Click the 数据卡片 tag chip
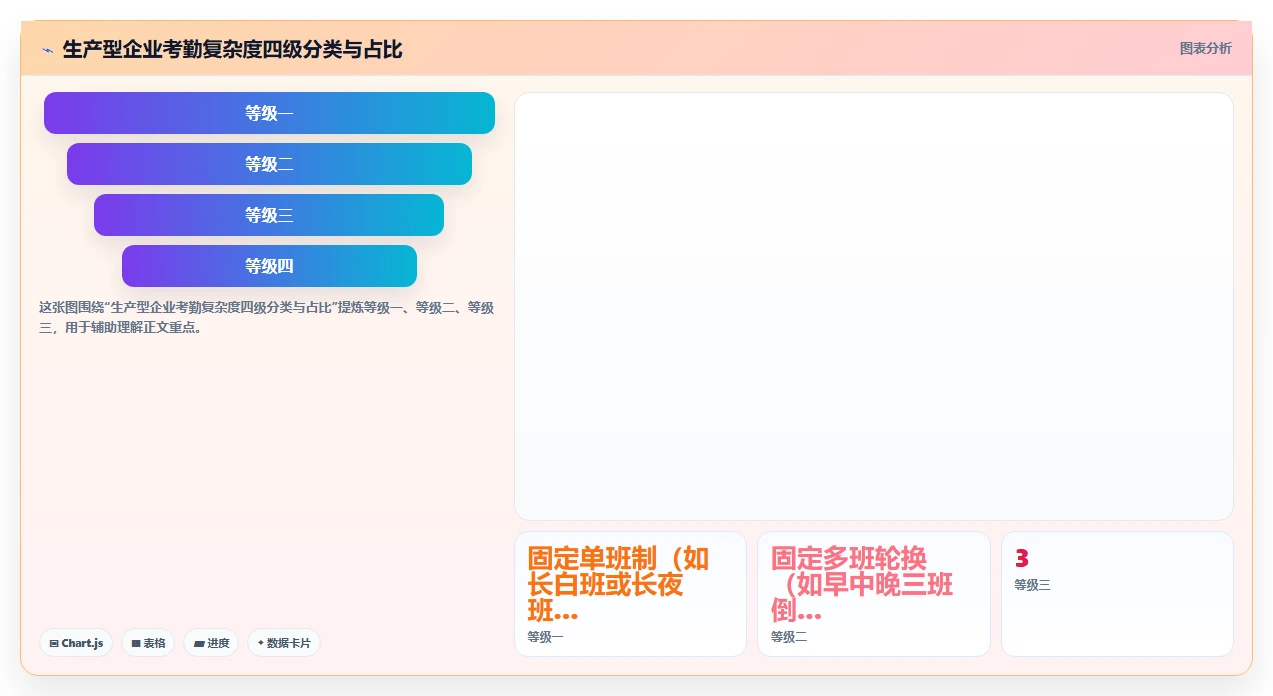Image resolution: width=1273 pixels, height=696 pixels. click(284, 643)
